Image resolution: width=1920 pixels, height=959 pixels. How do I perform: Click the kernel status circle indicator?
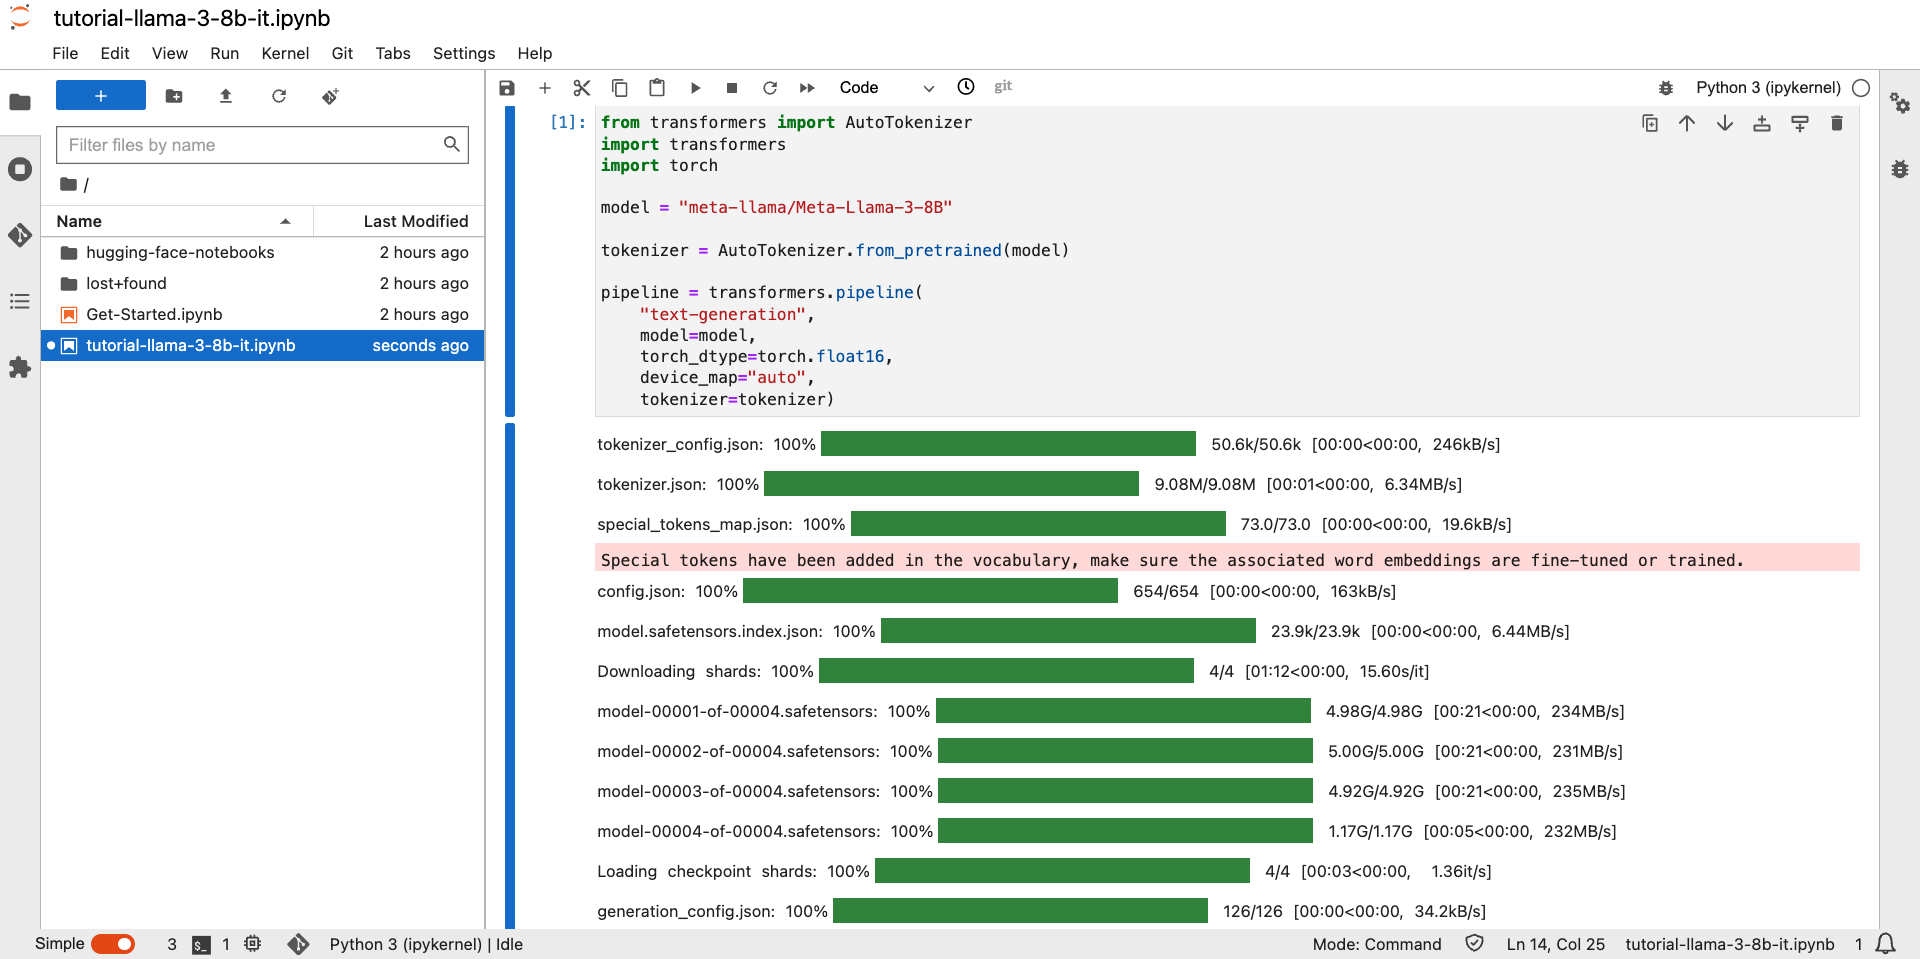coord(1861,88)
